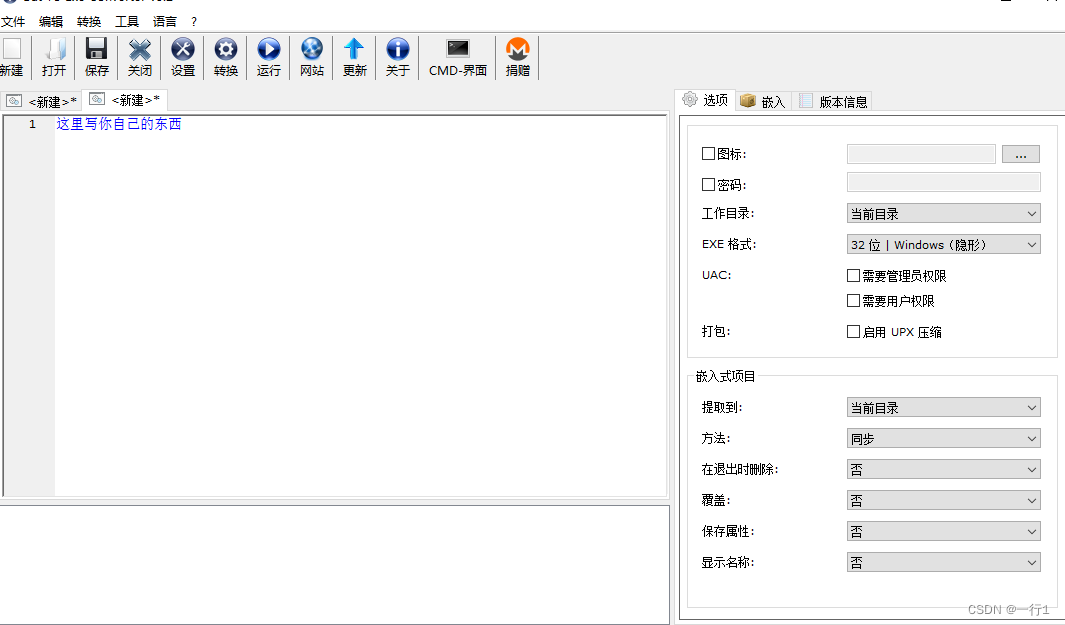This screenshot has width=1065, height=625.
Task: Click the icon path input field
Action: (921, 154)
